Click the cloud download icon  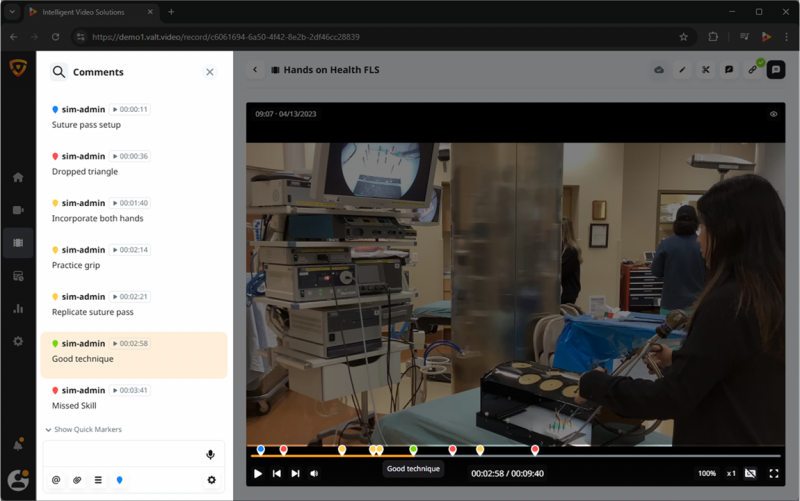click(659, 70)
